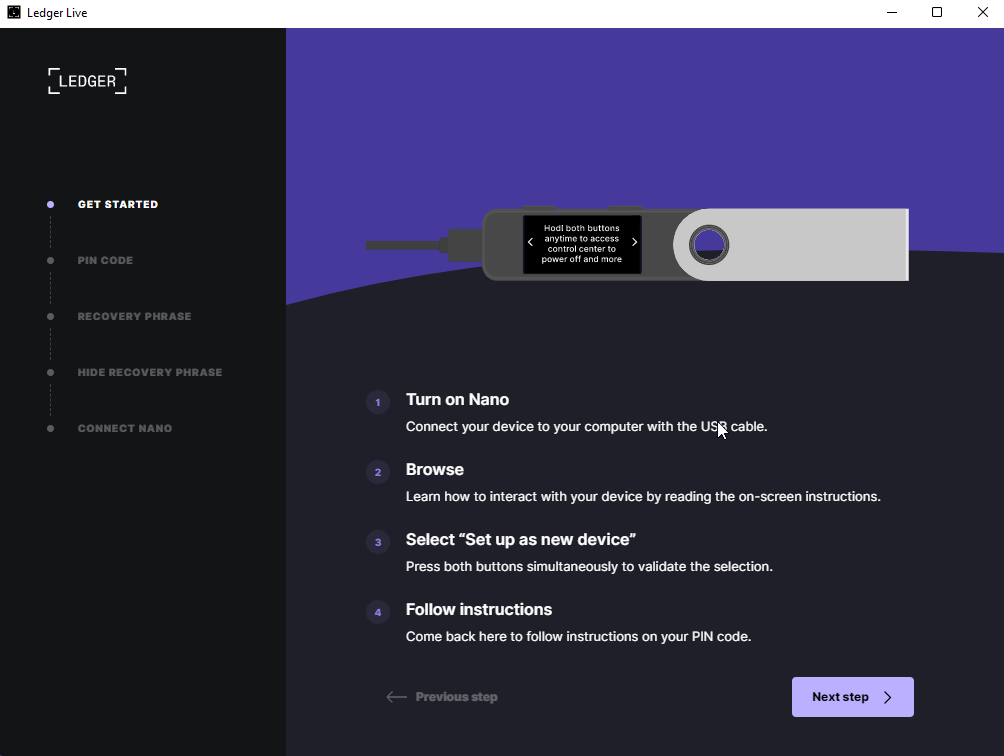The image size is (1004, 756).
Task: Click the Ledger logo in the sidebar
Action: pos(87,81)
